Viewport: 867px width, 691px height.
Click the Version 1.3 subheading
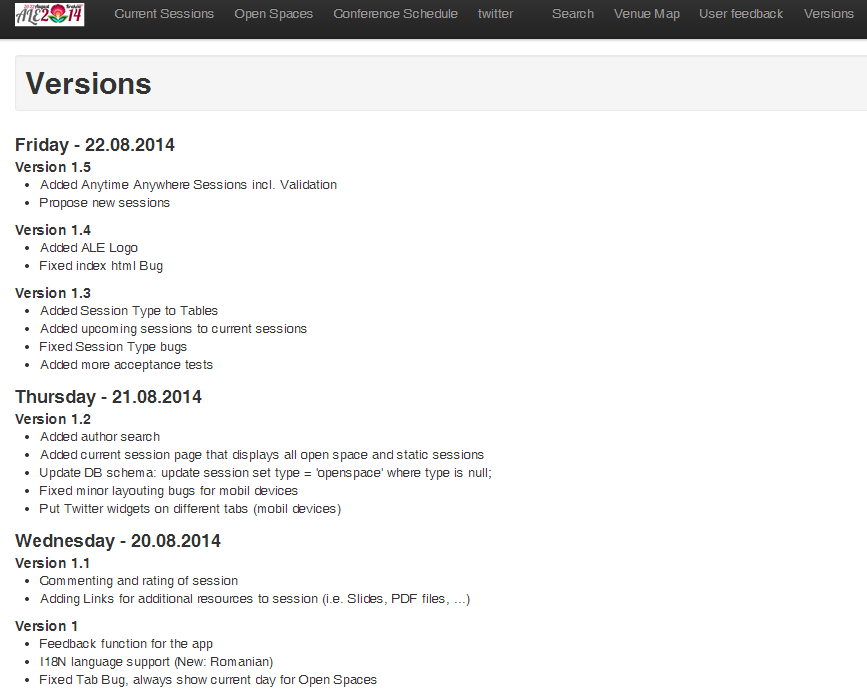(53, 293)
